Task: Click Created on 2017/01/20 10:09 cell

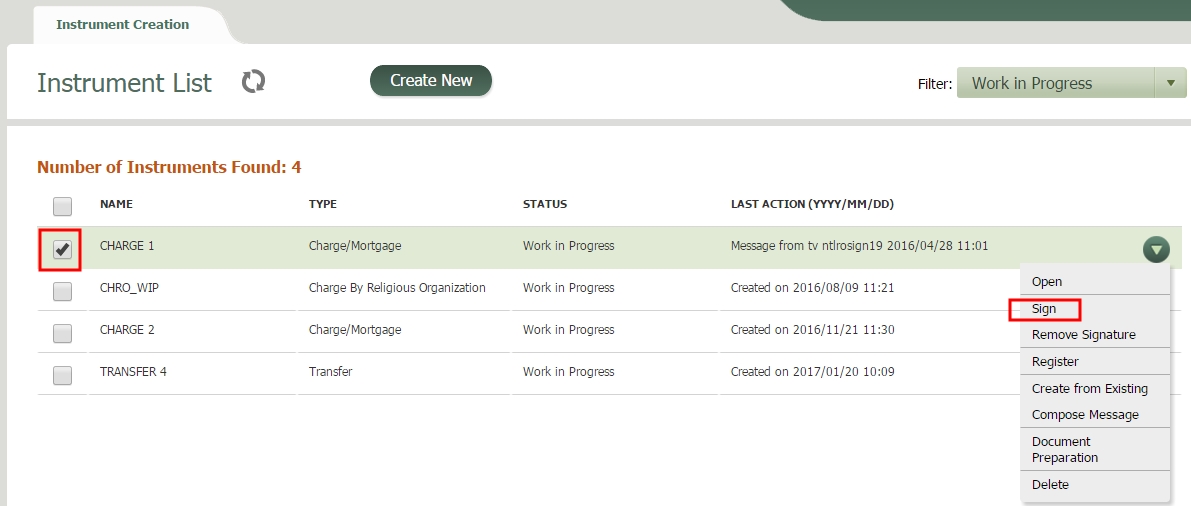Action: 813,372
